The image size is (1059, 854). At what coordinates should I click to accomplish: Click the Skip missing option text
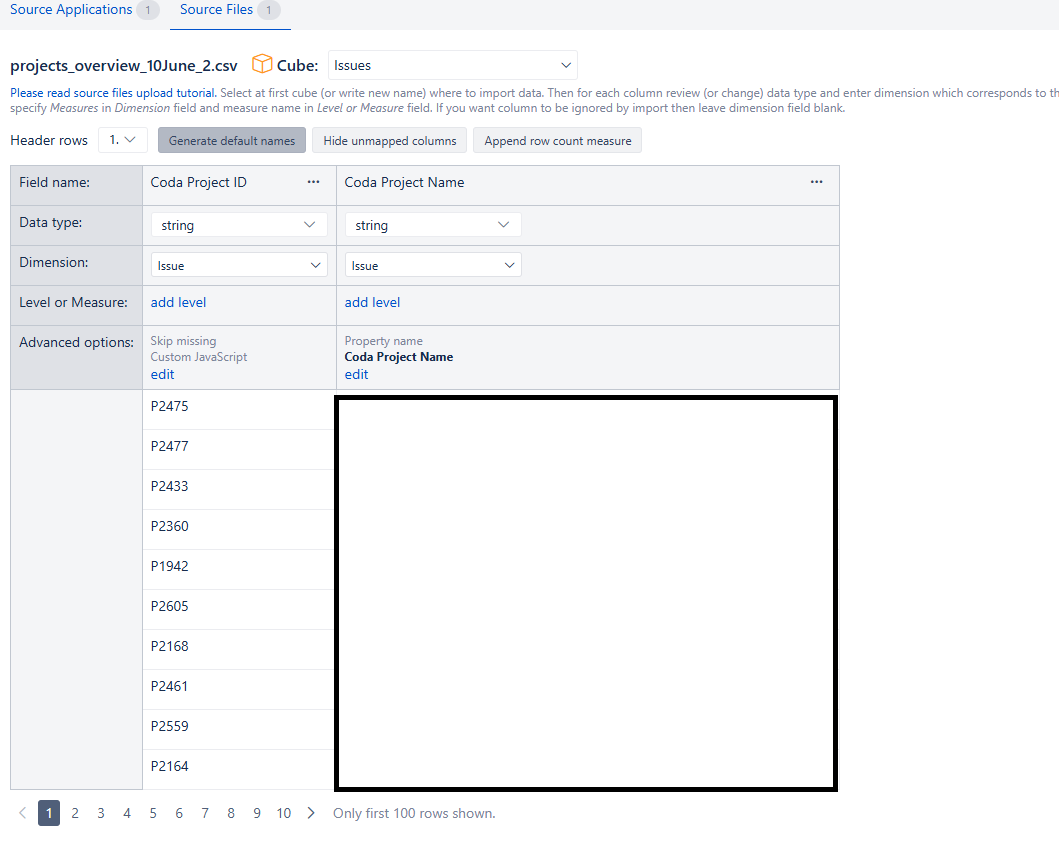183,341
